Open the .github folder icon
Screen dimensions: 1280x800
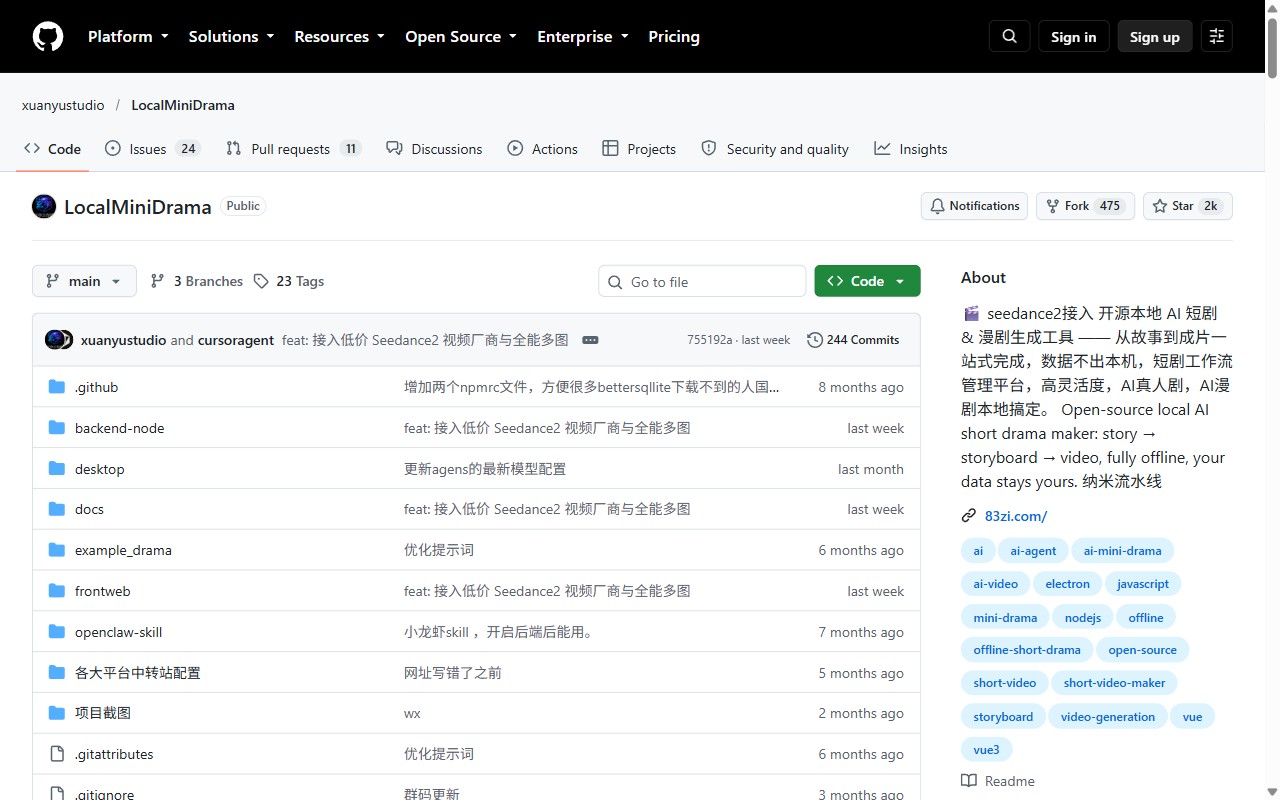pyautogui.click(x=57, y=387)
